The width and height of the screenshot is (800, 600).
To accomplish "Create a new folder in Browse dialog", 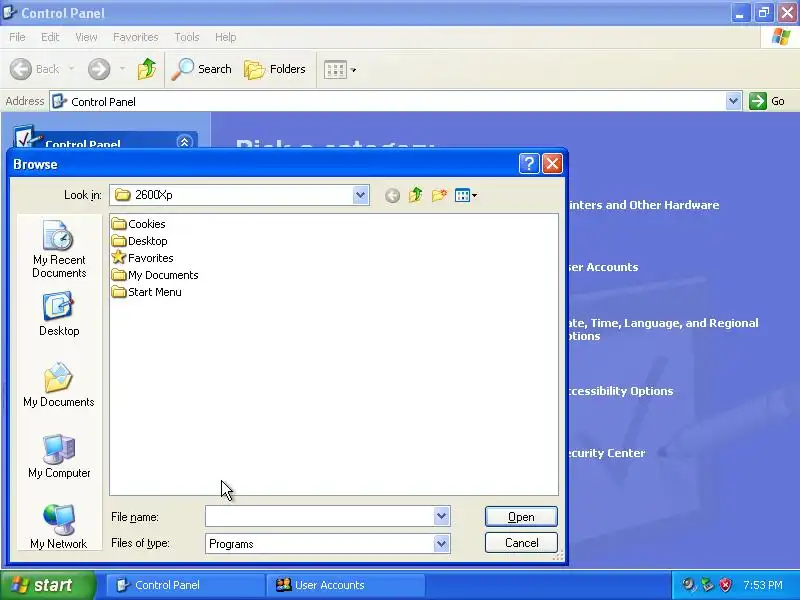I will (439, 195).
